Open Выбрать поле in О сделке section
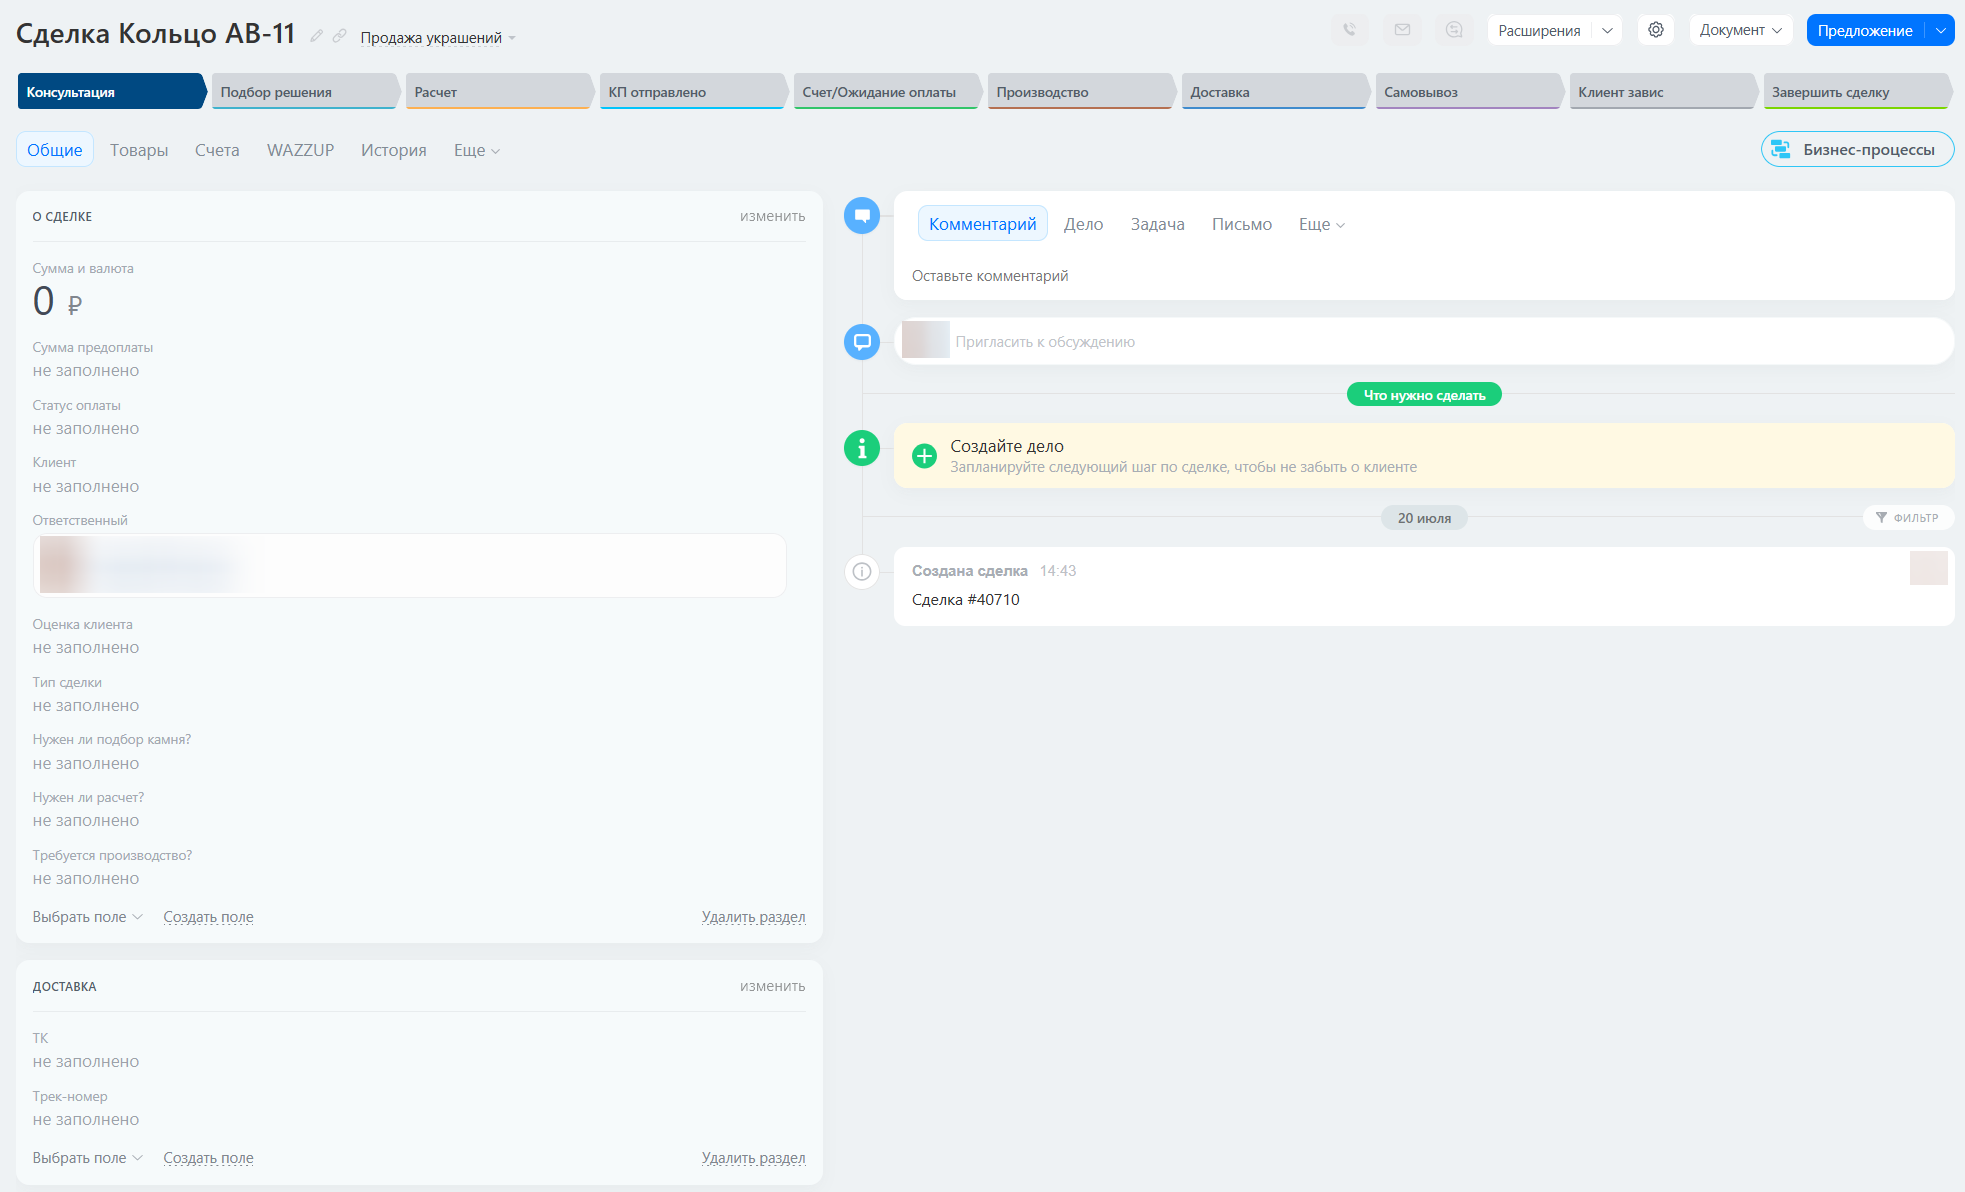This screenshot has height=1192, width=1965. (87, 917)
